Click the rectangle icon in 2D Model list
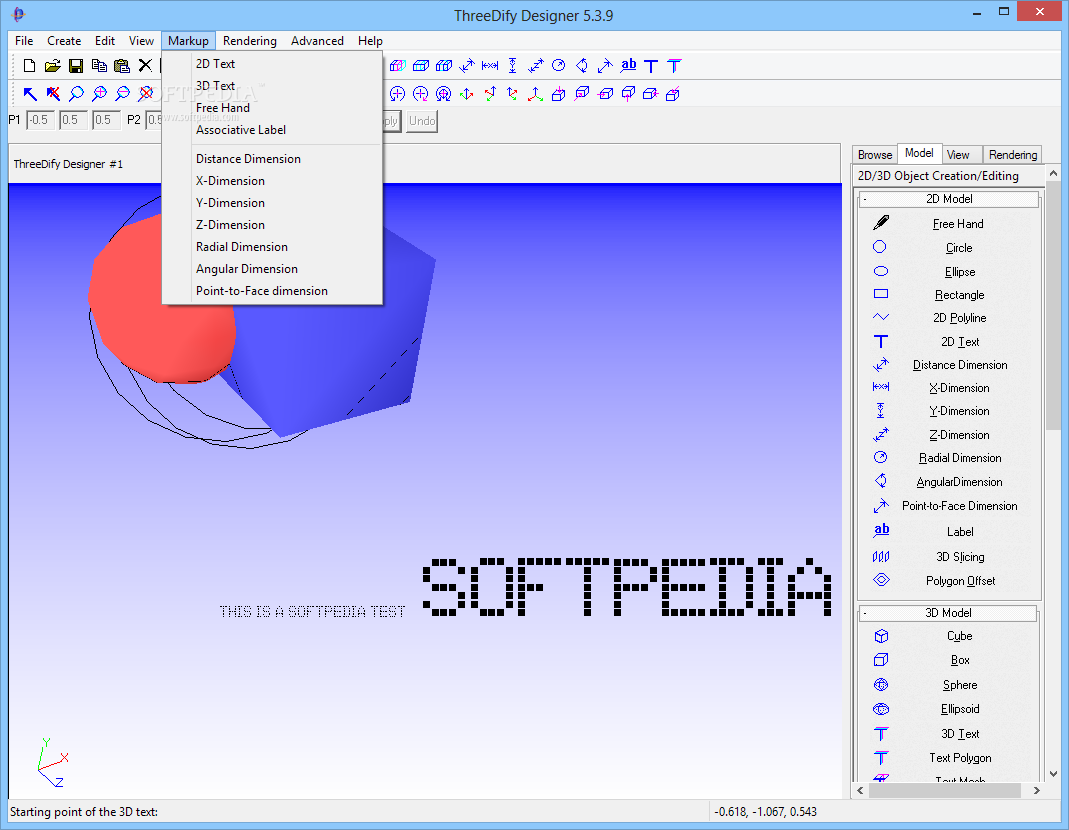This screenshot has height=830, width=1069. pos(881,294)
